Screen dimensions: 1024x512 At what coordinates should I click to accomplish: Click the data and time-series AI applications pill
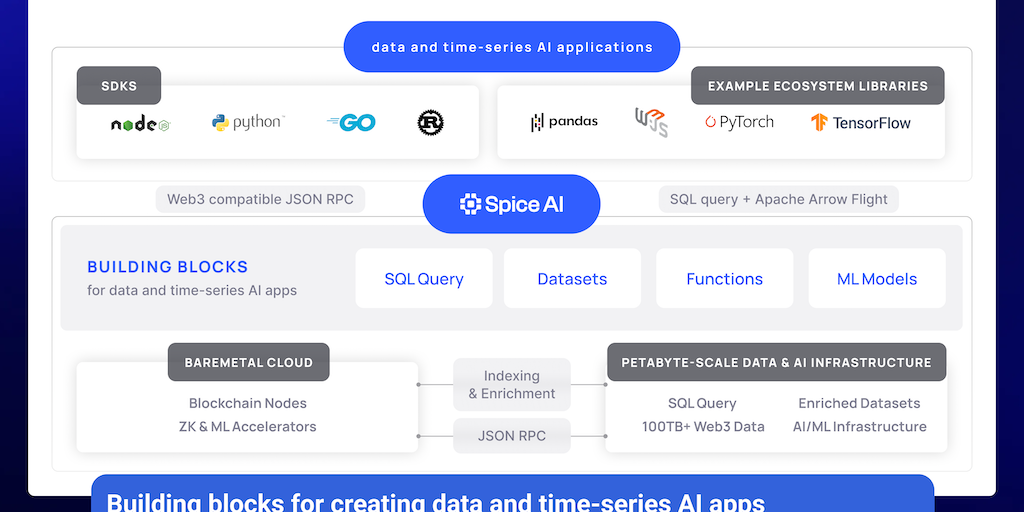[x=511, y=47]
